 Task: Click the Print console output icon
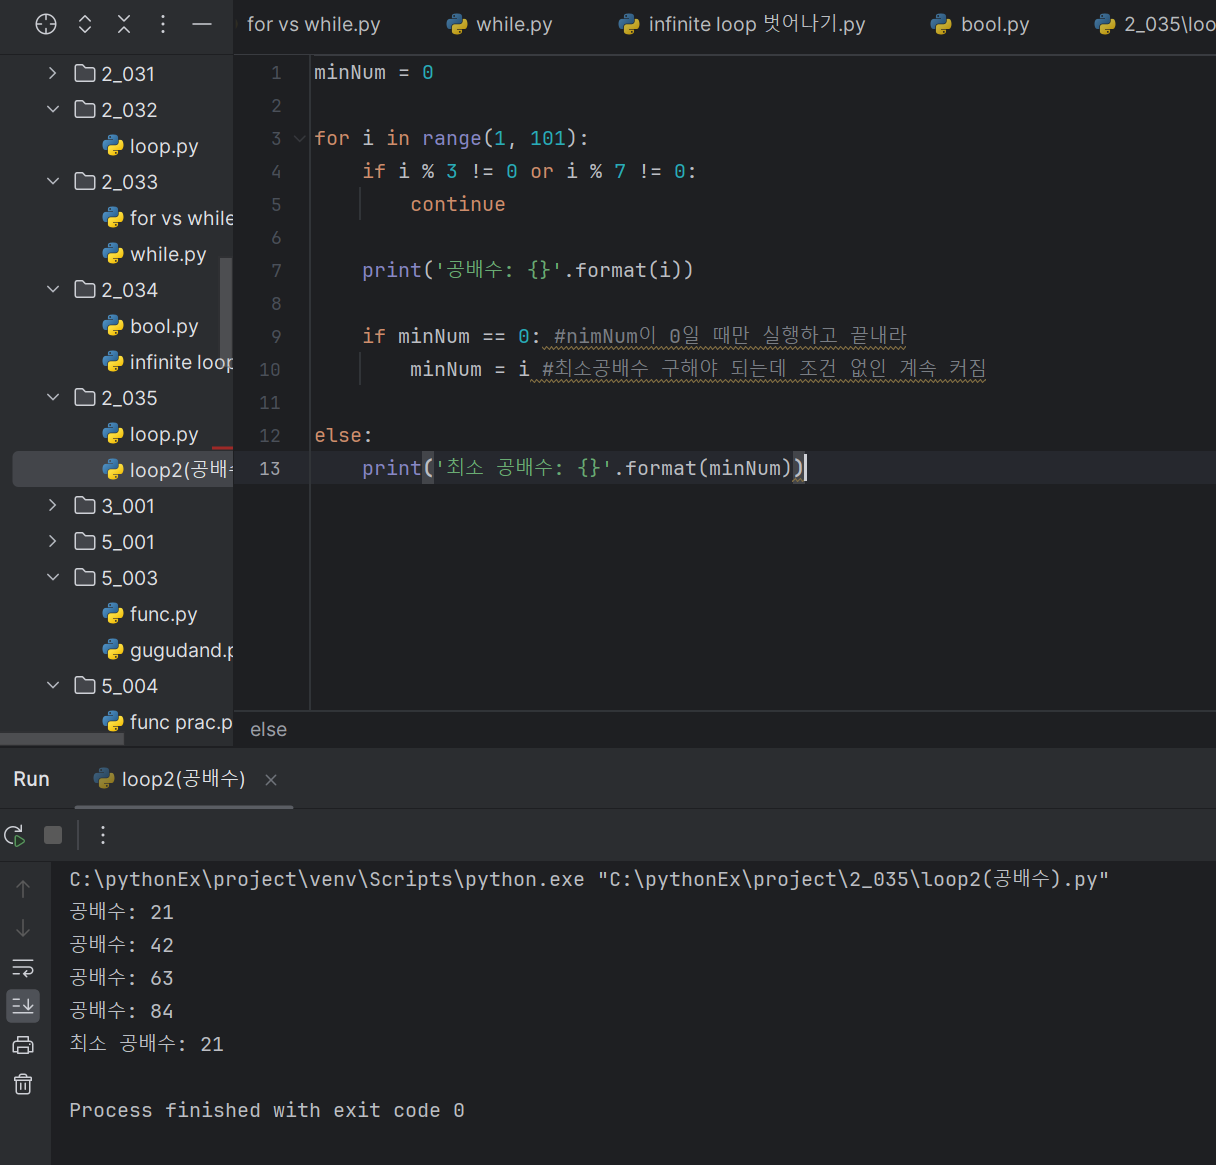23,1045
